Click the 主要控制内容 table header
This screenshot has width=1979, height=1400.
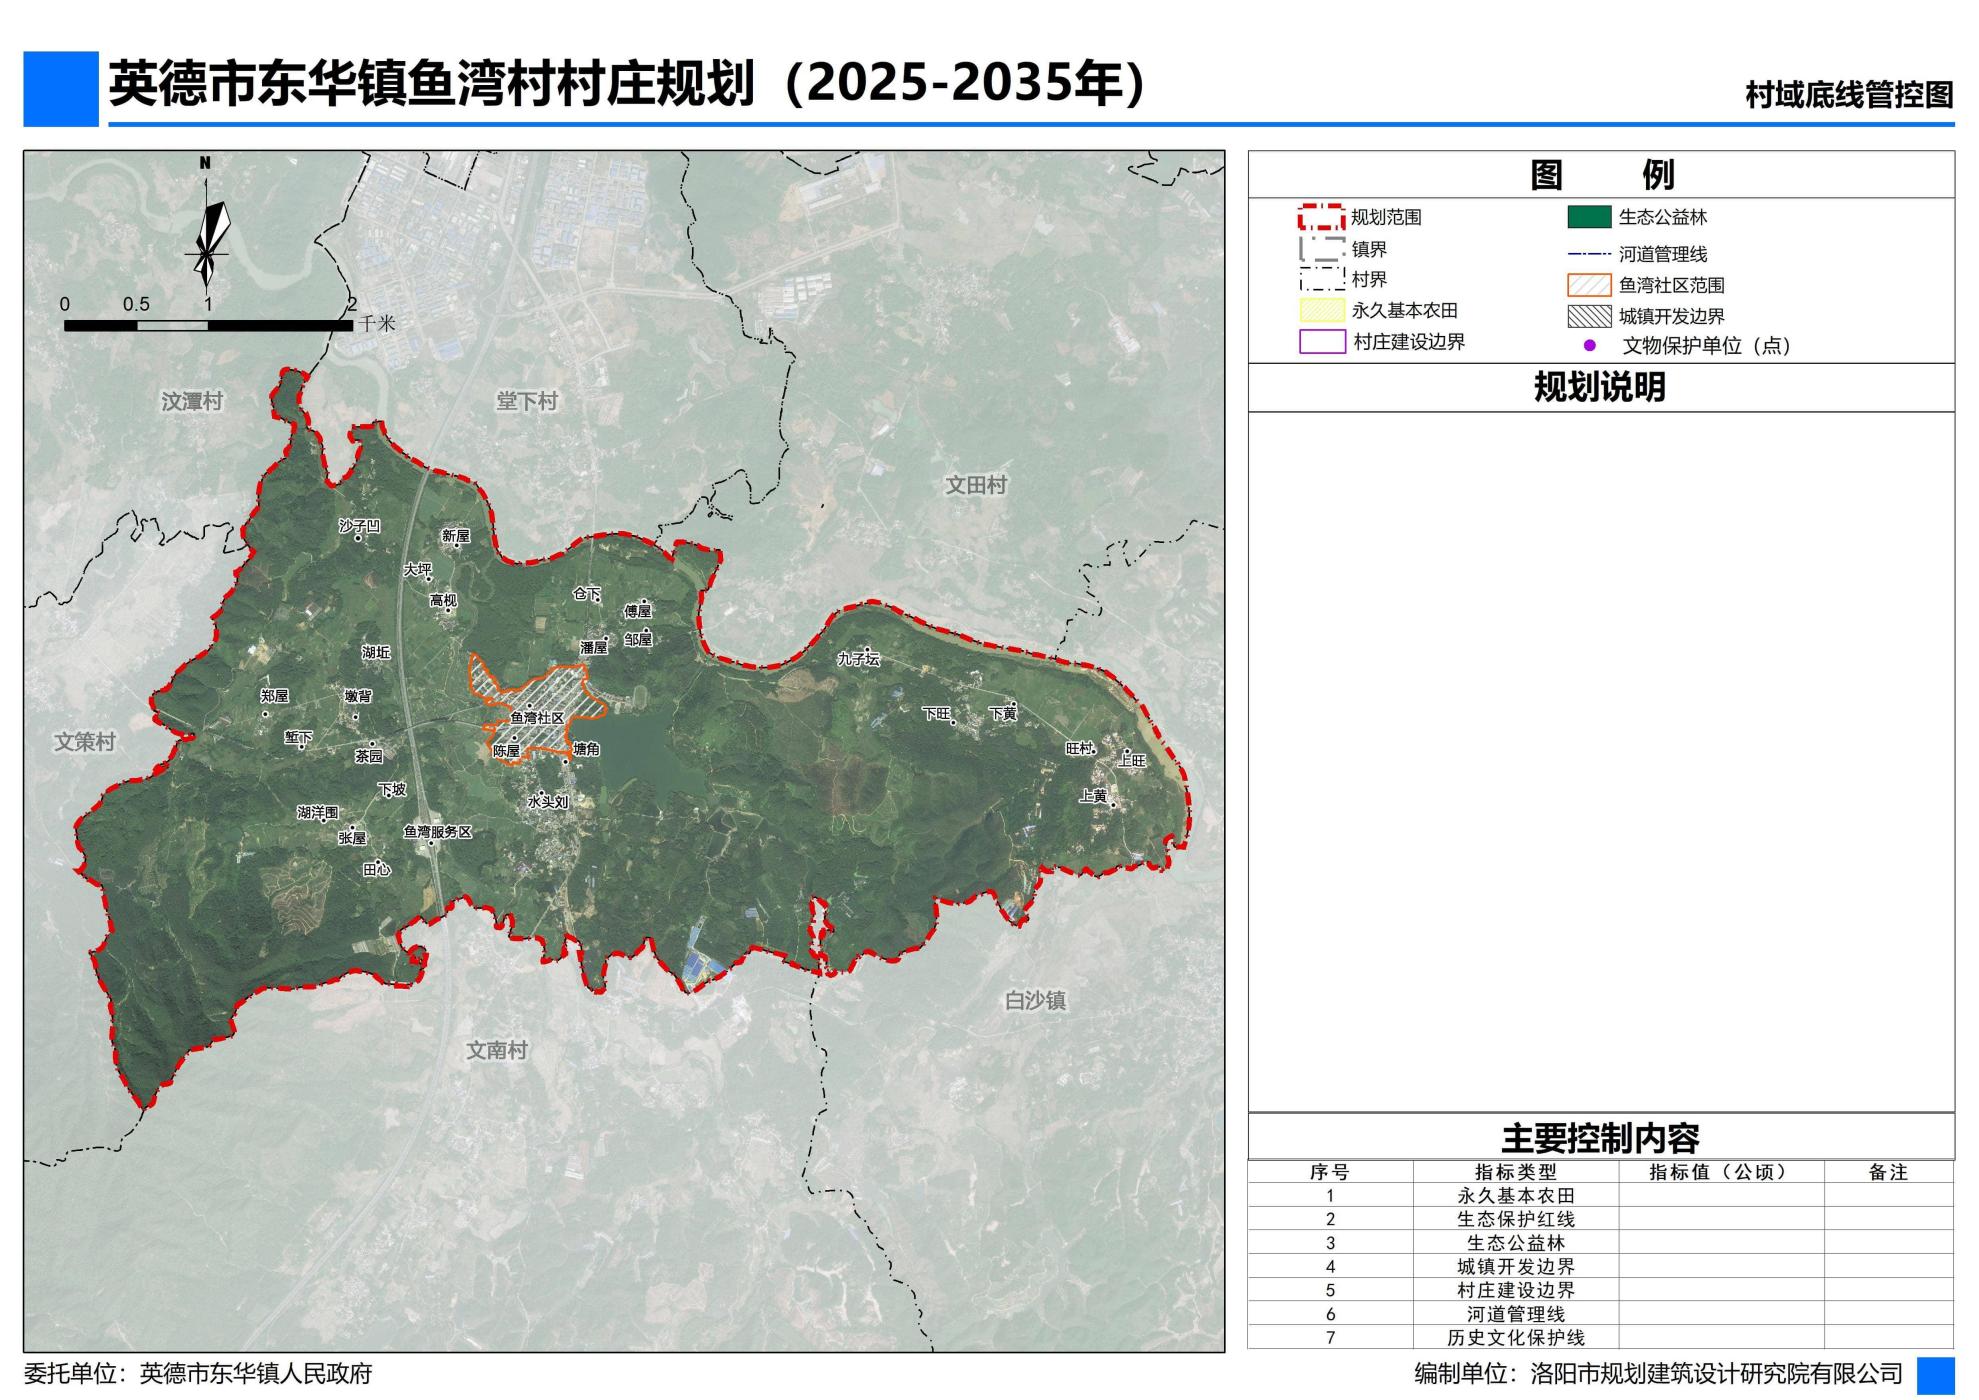click(1599, 1138)
